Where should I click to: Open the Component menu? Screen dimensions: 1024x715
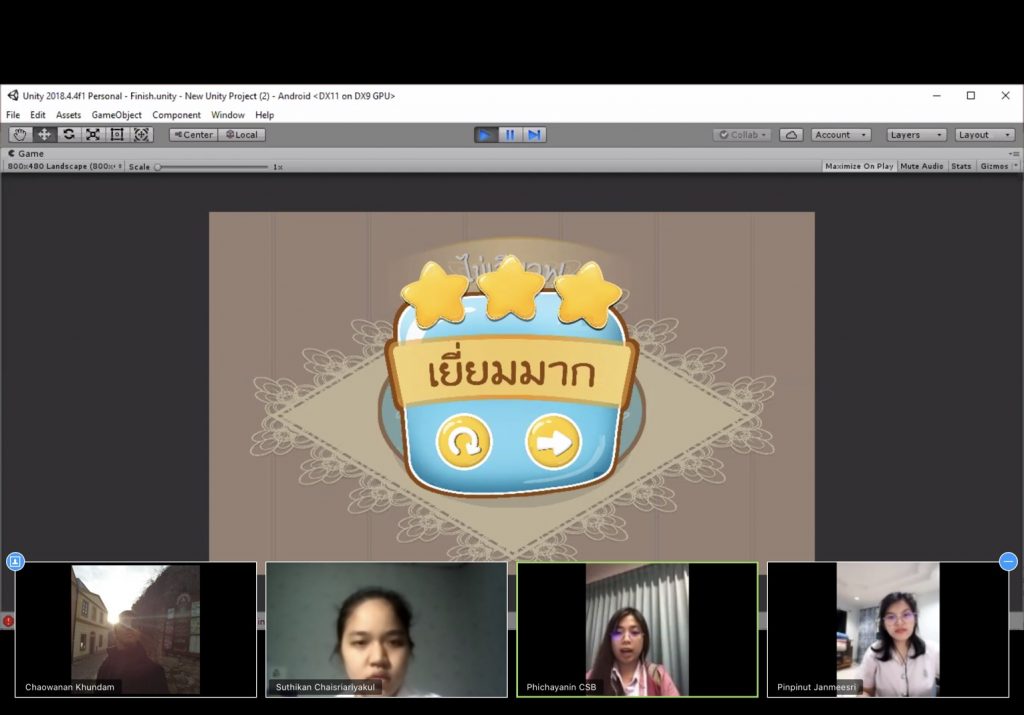point(176,115)
